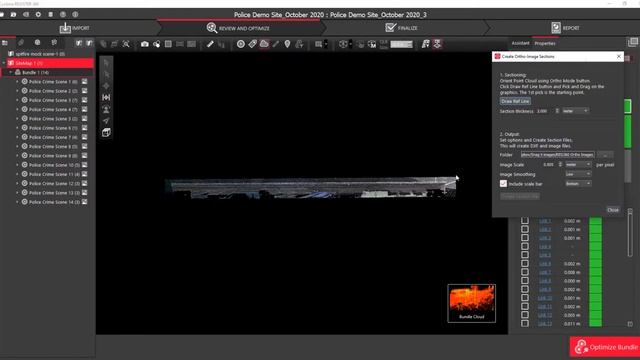Expand the Police Crime Scene 12 node
Viewport: 640px width, 360px height.
click(x=17, y=183)
